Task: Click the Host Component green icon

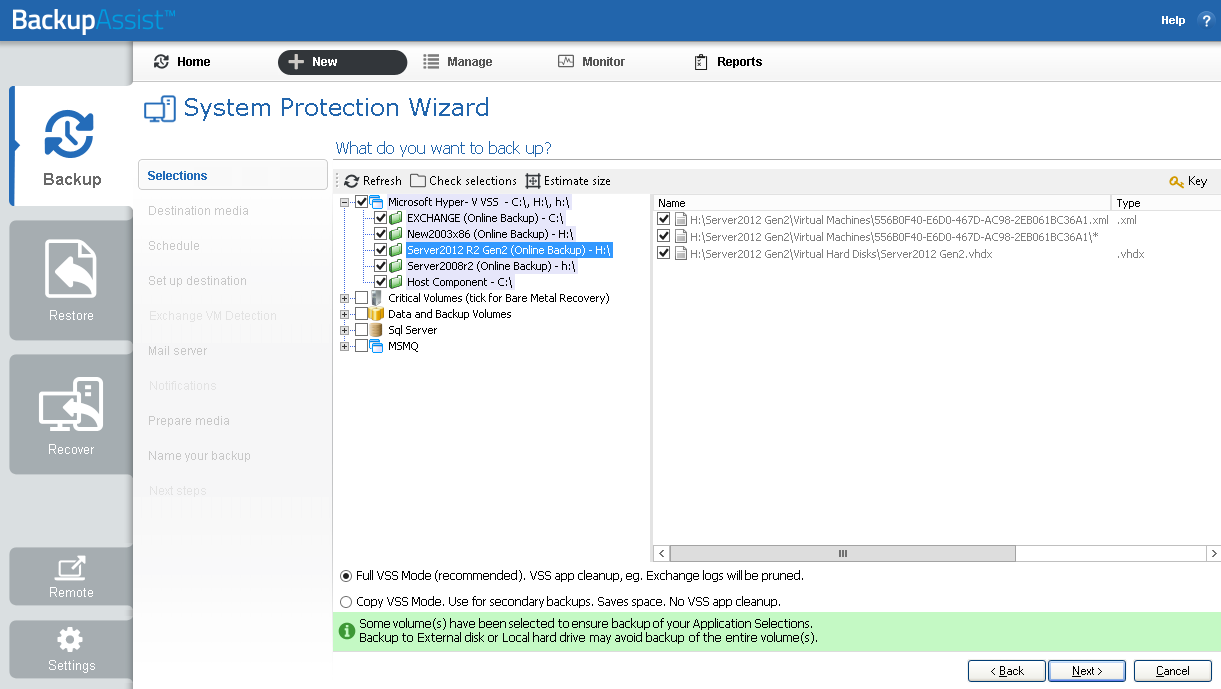Action: click(x=396, y=282)
